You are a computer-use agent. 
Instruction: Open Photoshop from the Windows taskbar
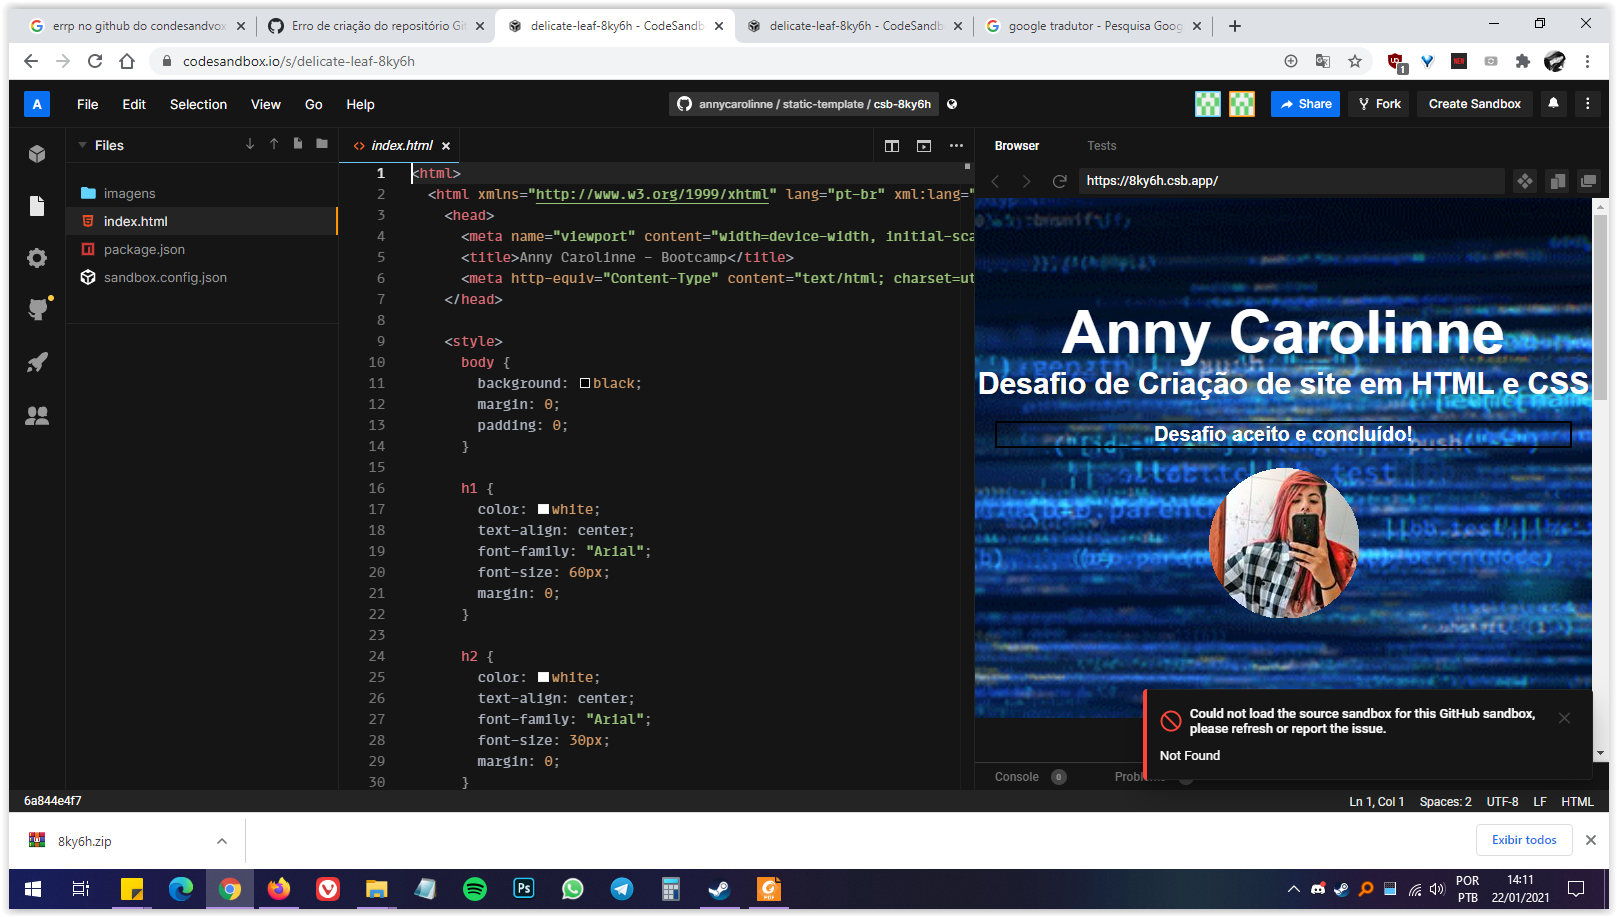pyautogui.click(x=524, y=889)
